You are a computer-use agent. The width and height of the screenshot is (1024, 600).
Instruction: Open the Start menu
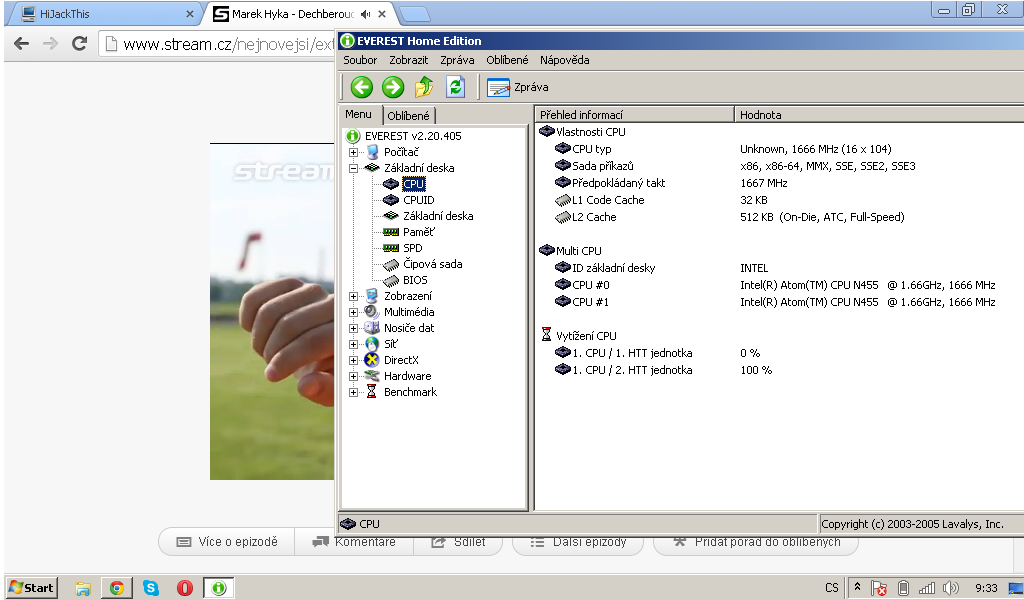tap(31, 588)
